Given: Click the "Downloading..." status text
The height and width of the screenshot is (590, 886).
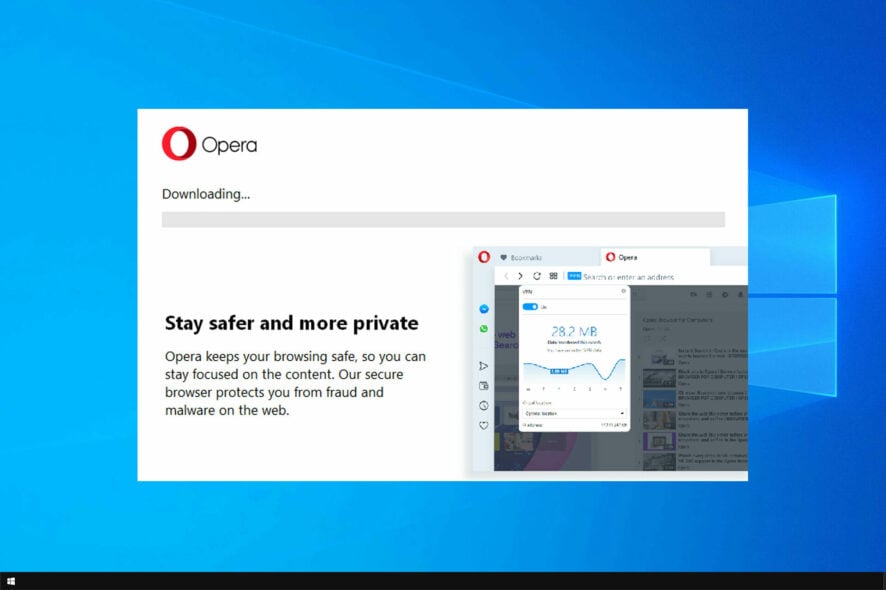Looking at the screenshot, I should tap(206, 194).
